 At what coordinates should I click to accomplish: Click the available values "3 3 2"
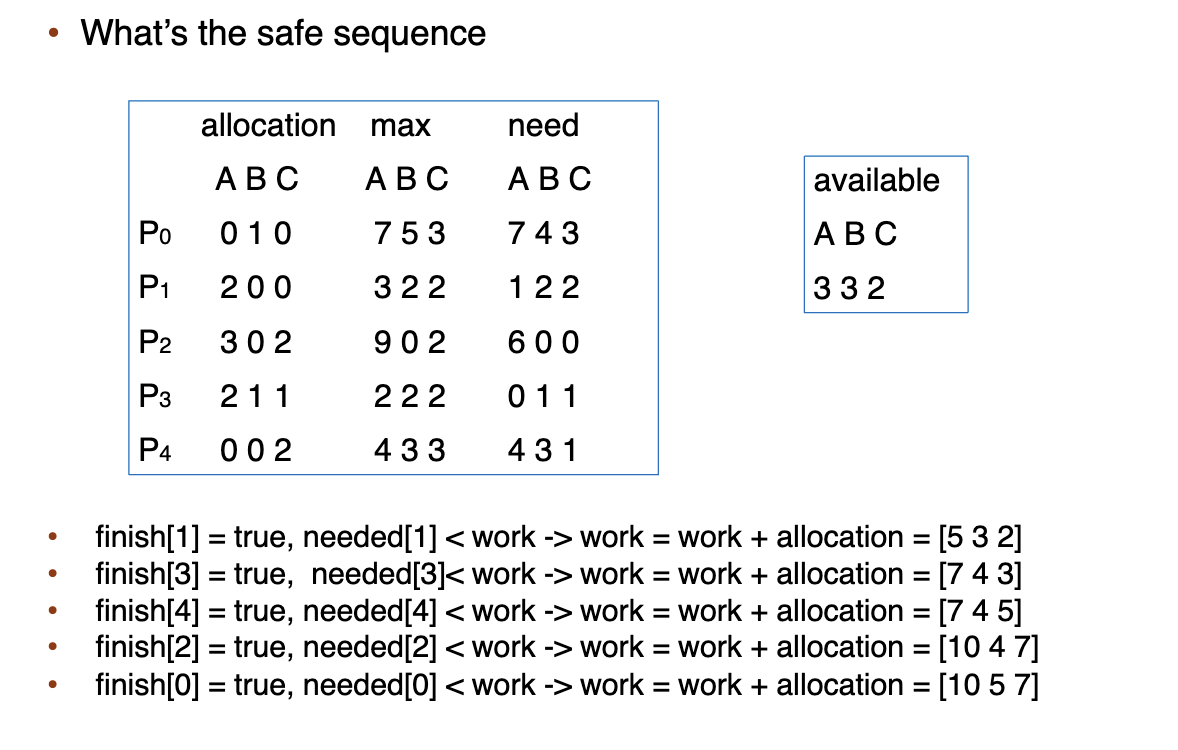click(x=850, y=289)
